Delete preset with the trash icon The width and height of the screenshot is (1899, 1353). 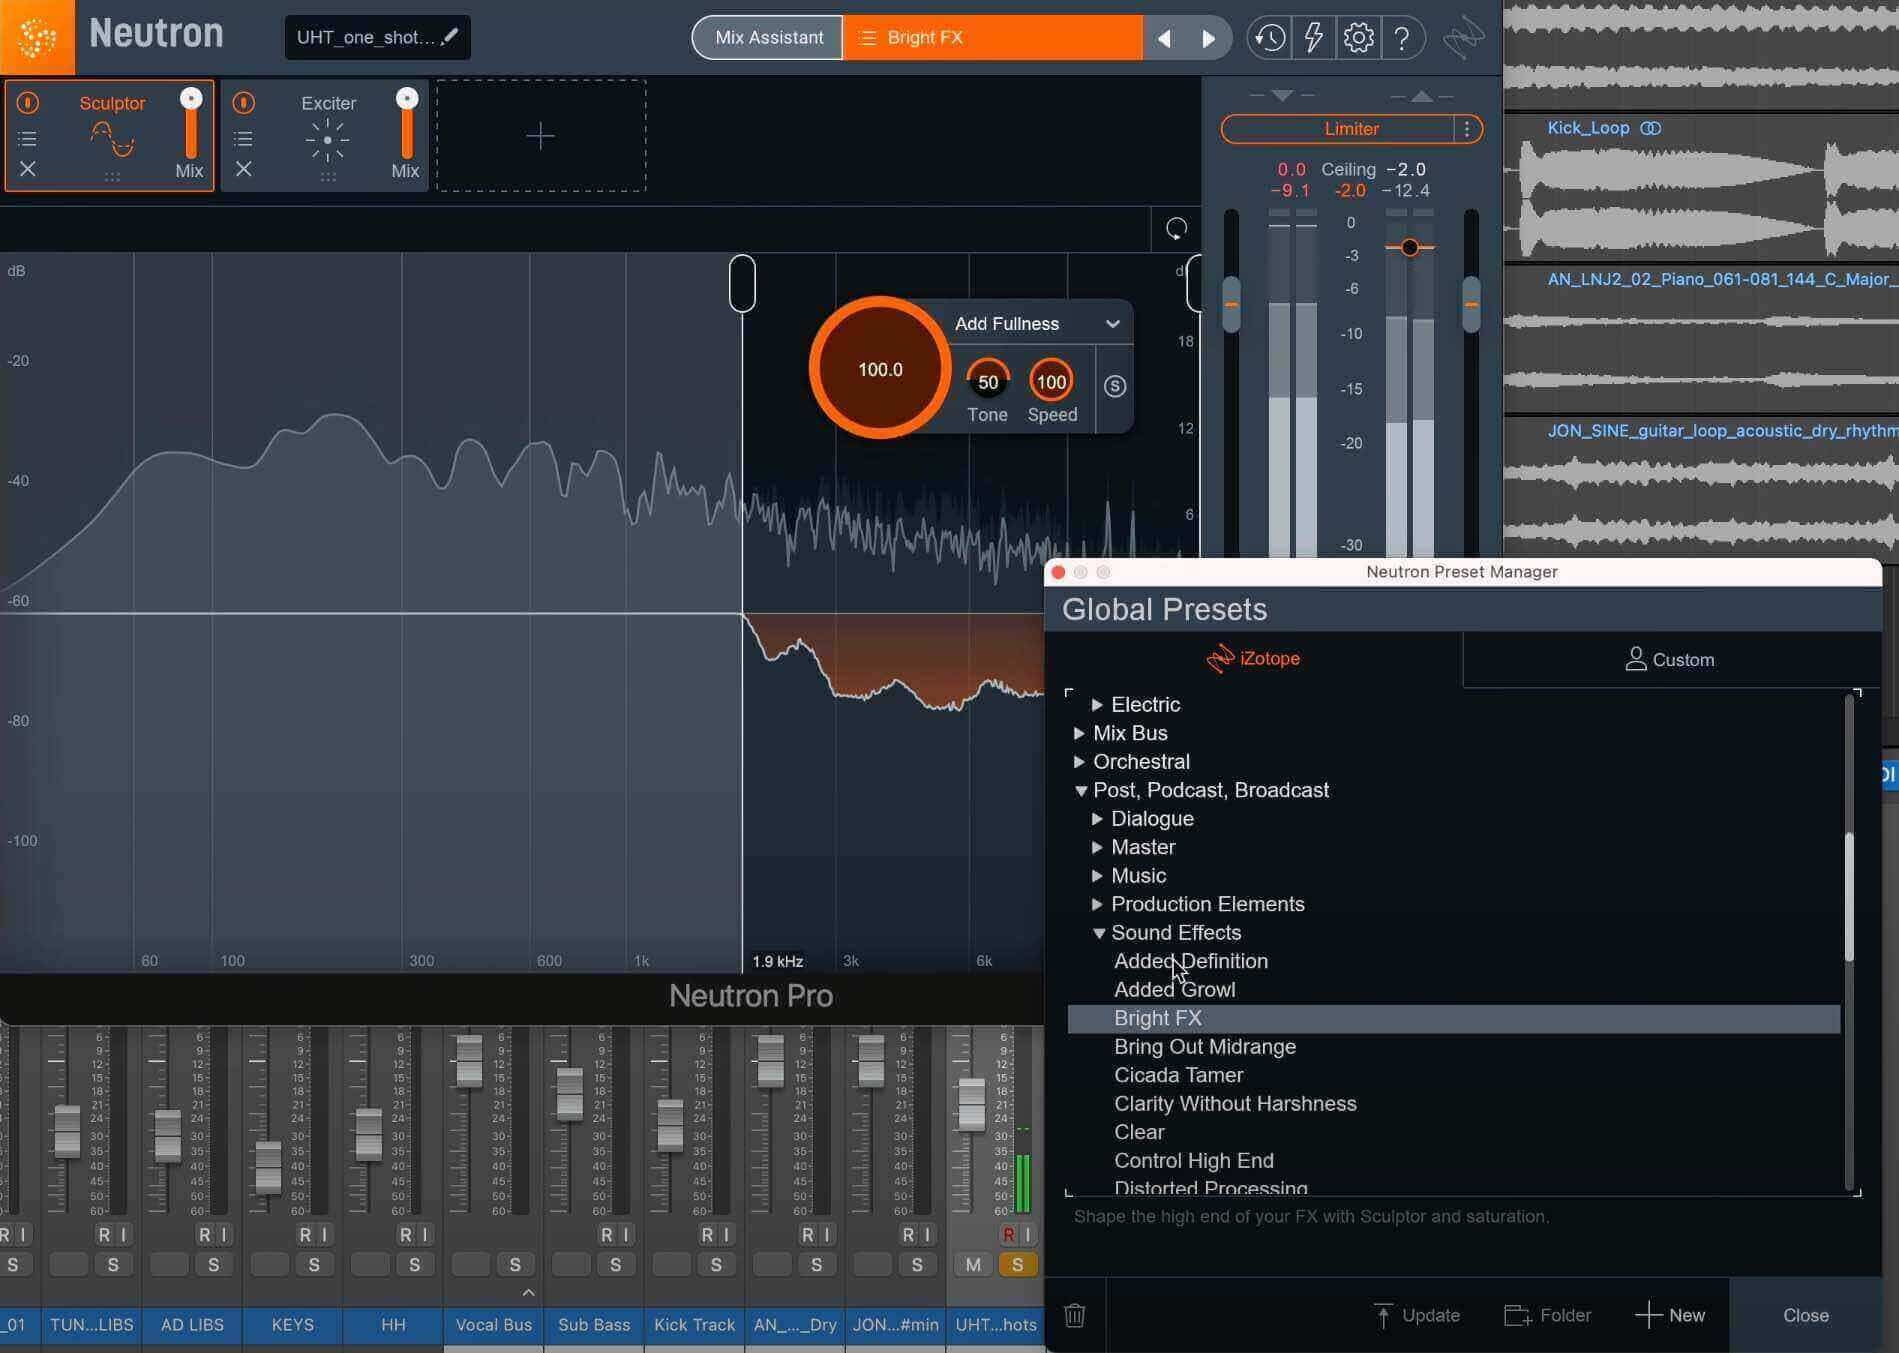(x=1075, y=1315)
